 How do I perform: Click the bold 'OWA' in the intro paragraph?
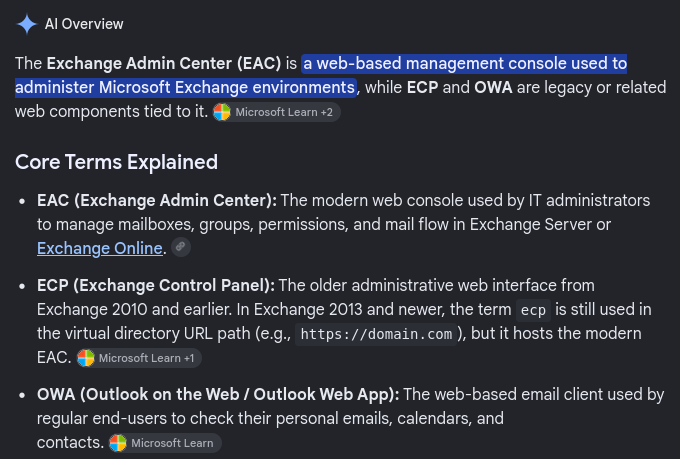point(493,88)
